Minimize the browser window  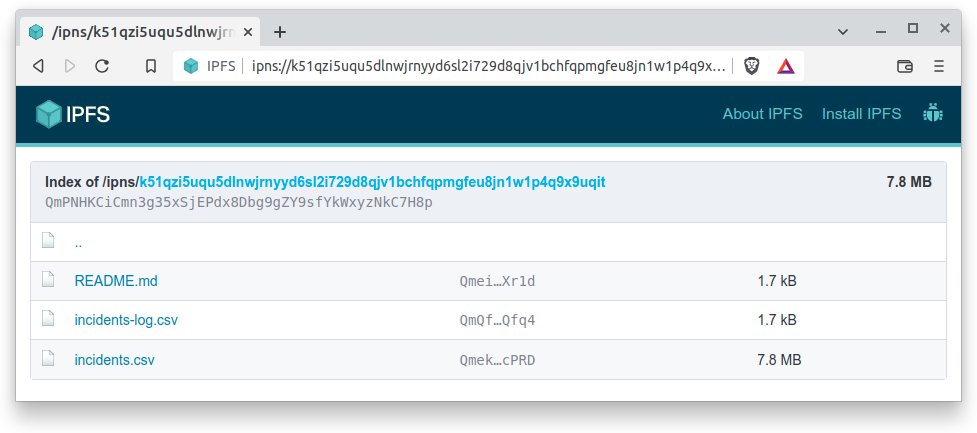coord(880,31)
